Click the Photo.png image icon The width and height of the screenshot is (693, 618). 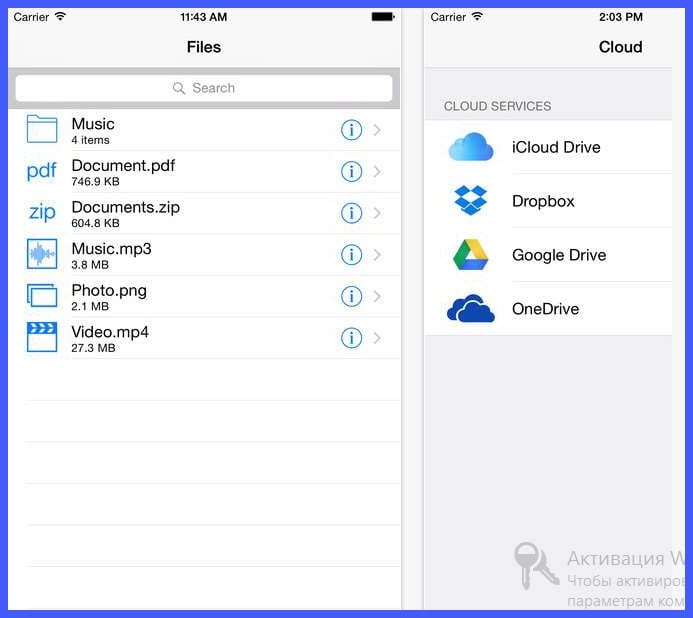(42, 295)
